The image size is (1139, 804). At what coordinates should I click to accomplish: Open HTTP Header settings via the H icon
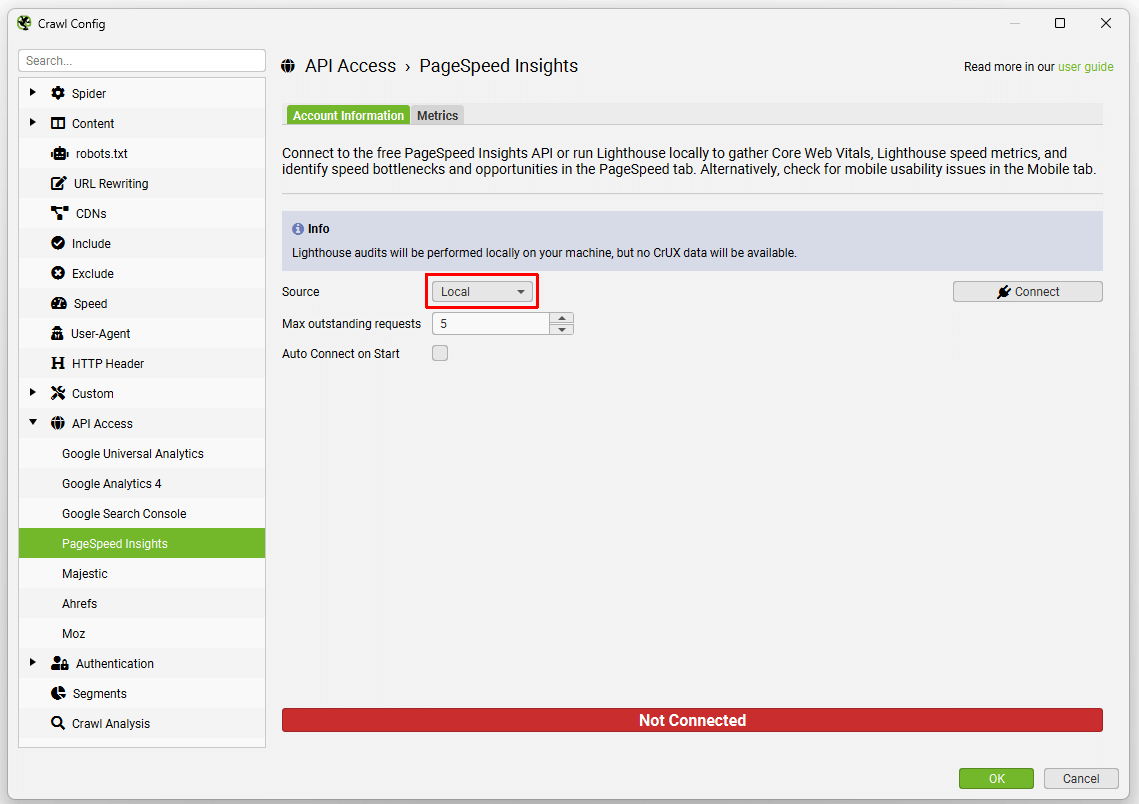57,362
